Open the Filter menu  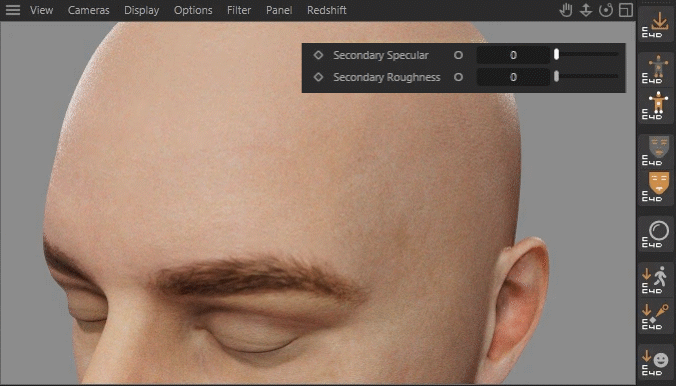(239, 10)
